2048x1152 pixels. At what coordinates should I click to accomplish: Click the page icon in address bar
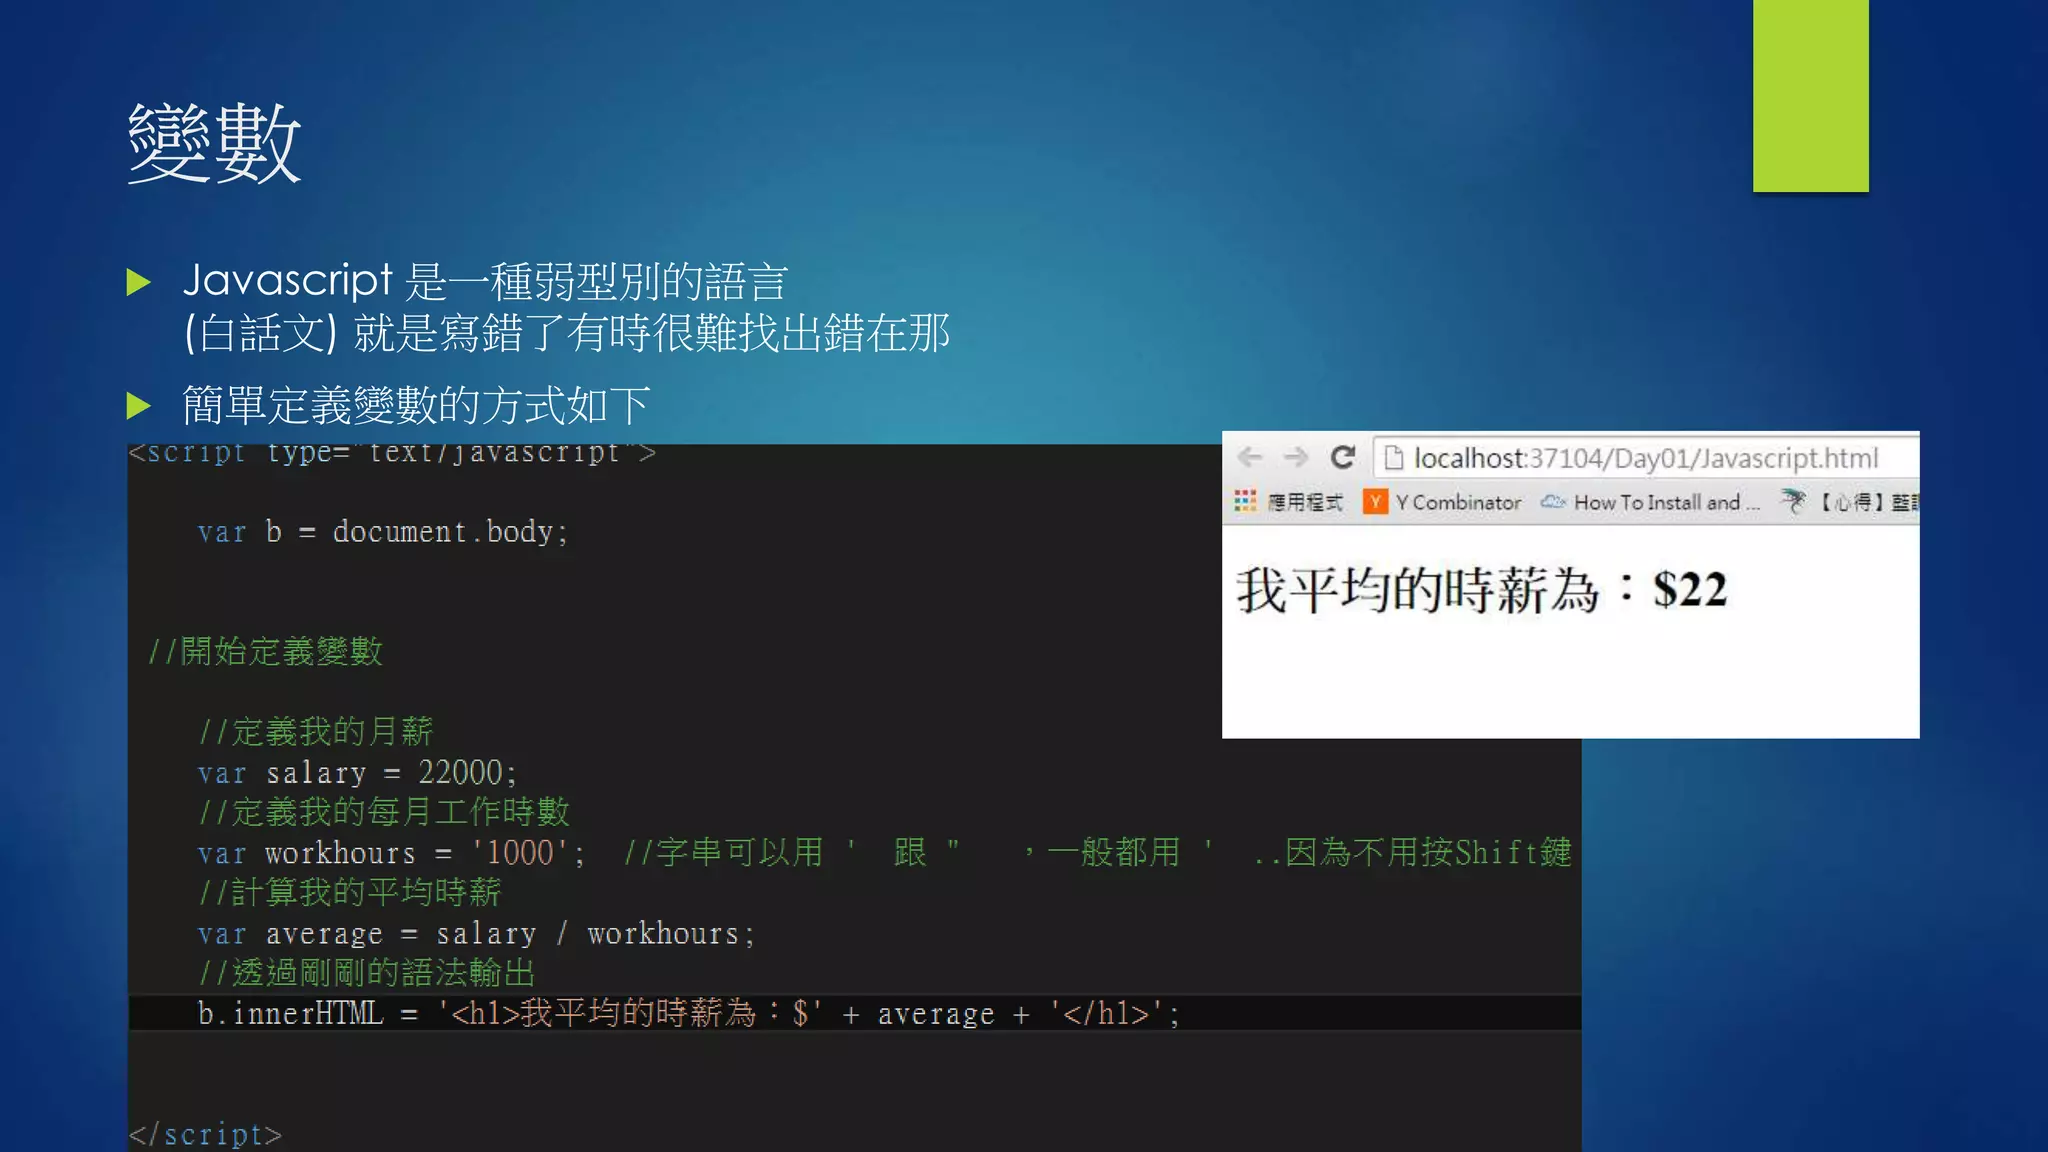point(1393,458)
